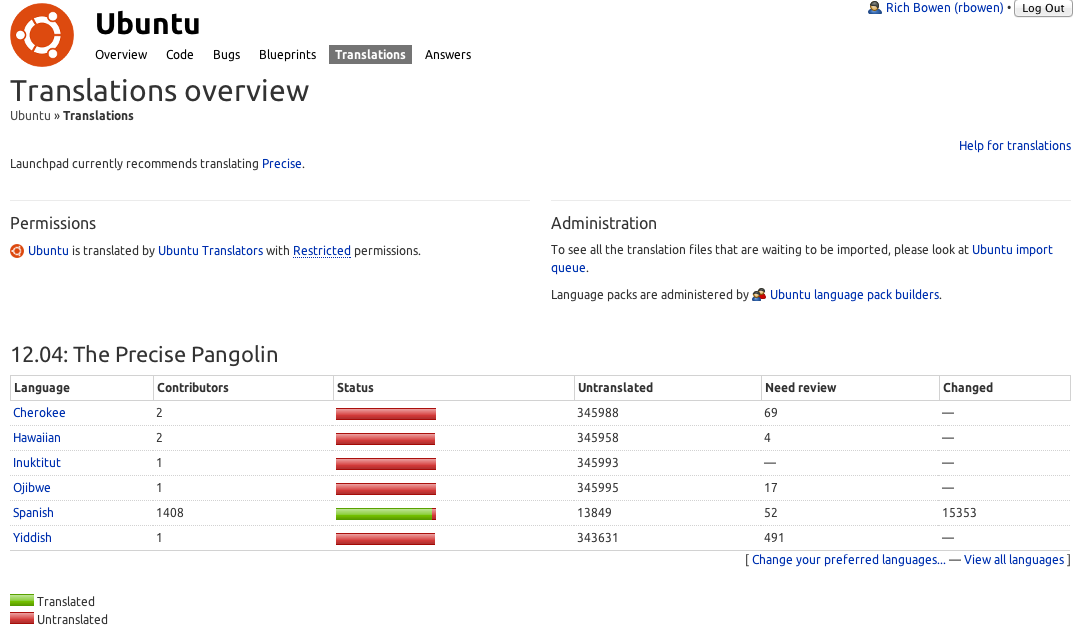Image resolution: width=1084 pixels, height=642 pixels.
Task: Go to the Blueprints tab
Action: click(287, 55)
